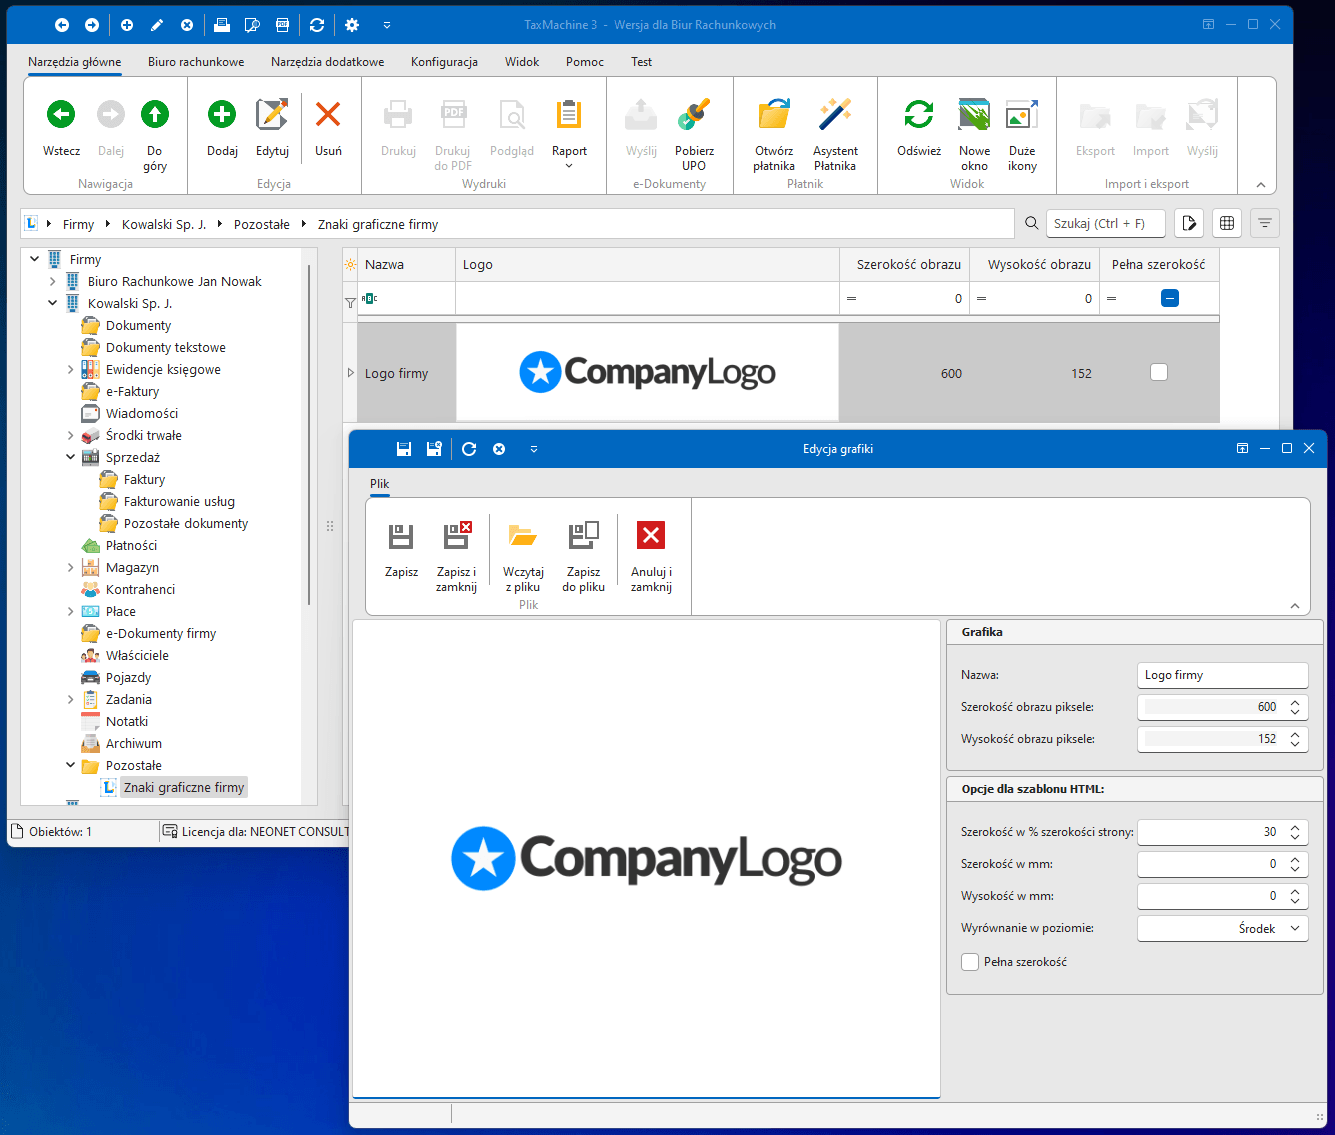Click the Dodaj button
Screen dimensions: 1335x1135
coord(222,127)
